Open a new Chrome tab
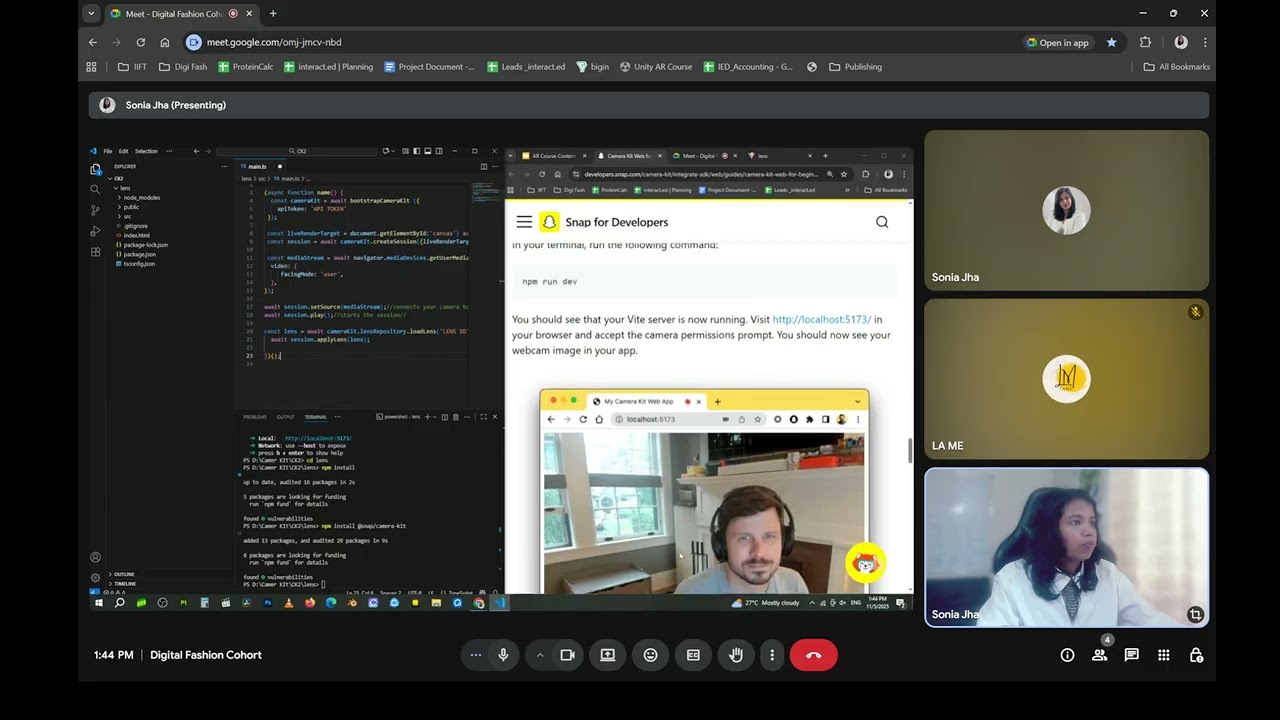This screenshot has width=1280, height=720. 273,13
